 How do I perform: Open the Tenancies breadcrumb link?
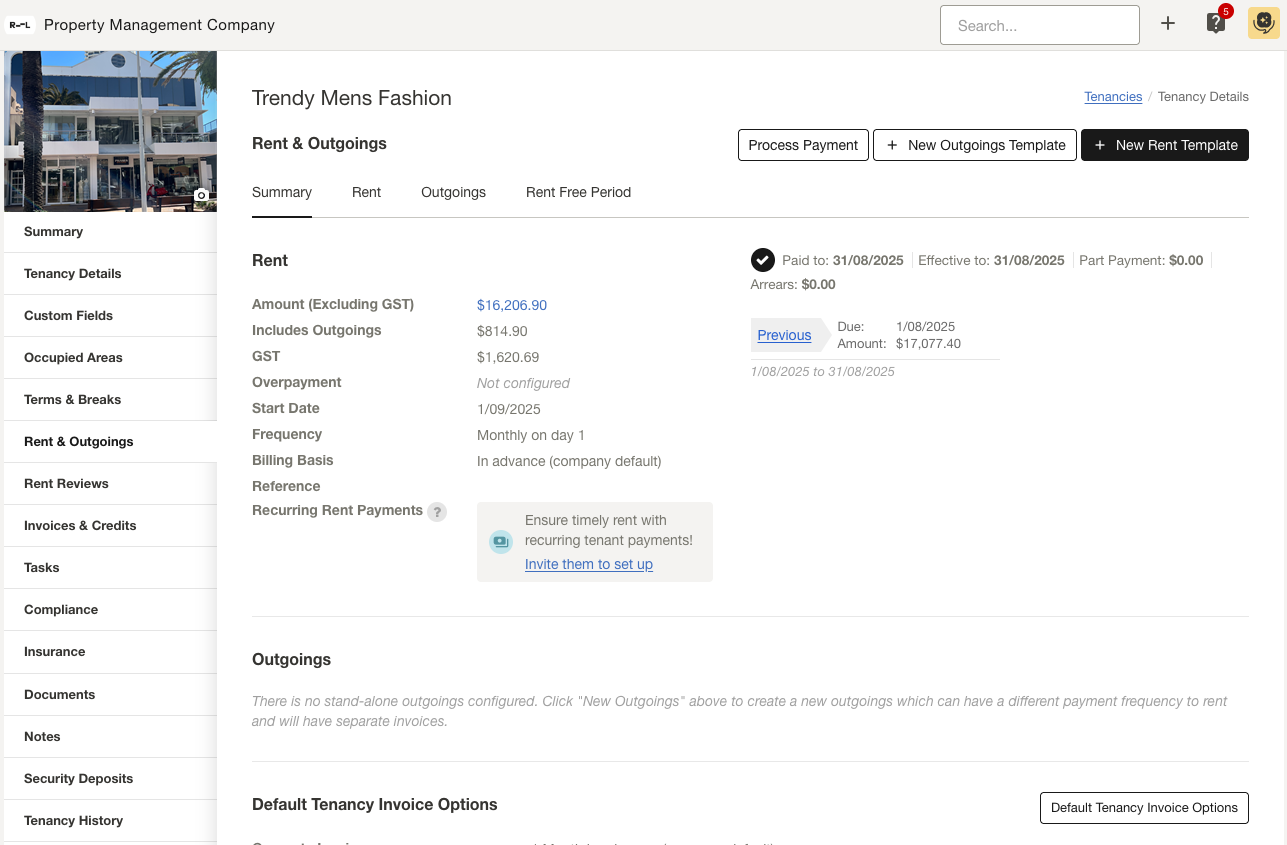[1113, 97]
